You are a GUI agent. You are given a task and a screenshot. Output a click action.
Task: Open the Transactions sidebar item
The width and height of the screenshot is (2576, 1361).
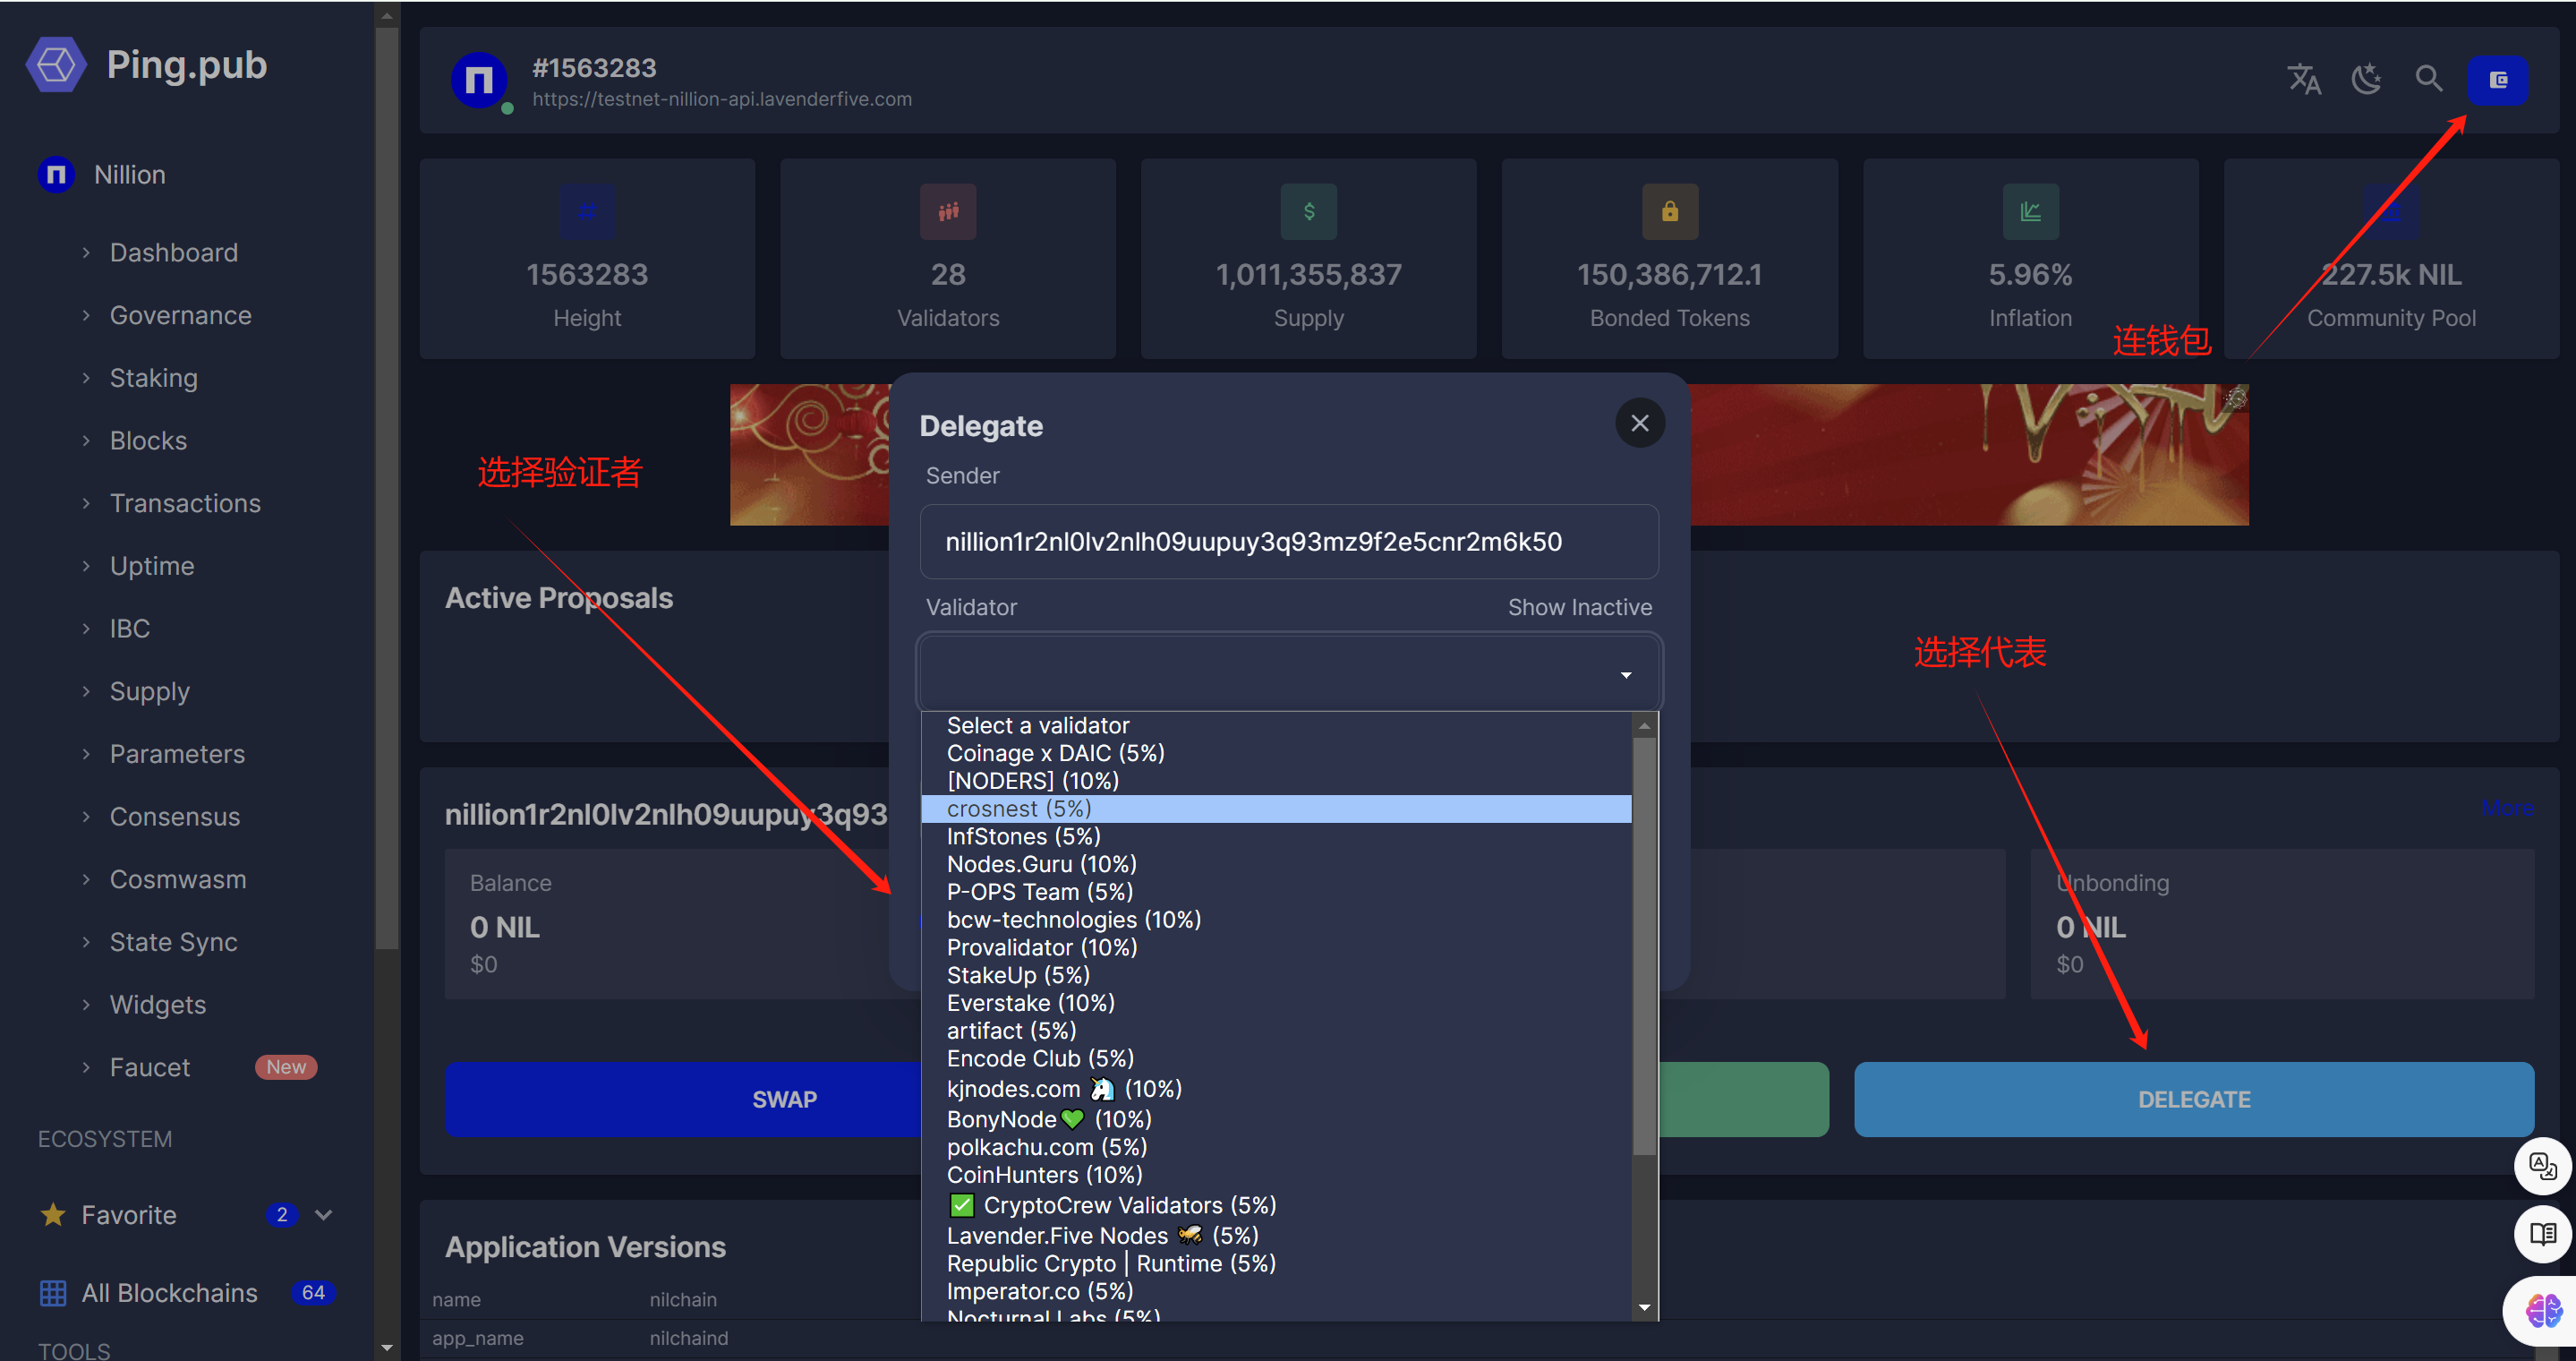[185, 503]
